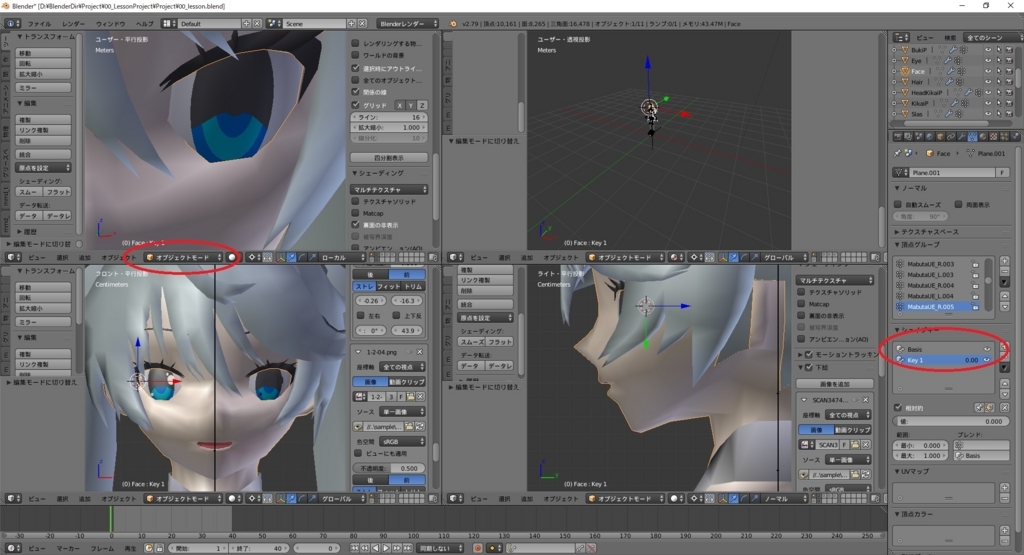Open the Object Data properties tab icon
This screenshot has height=555, width=1024.
click(972, 136)
